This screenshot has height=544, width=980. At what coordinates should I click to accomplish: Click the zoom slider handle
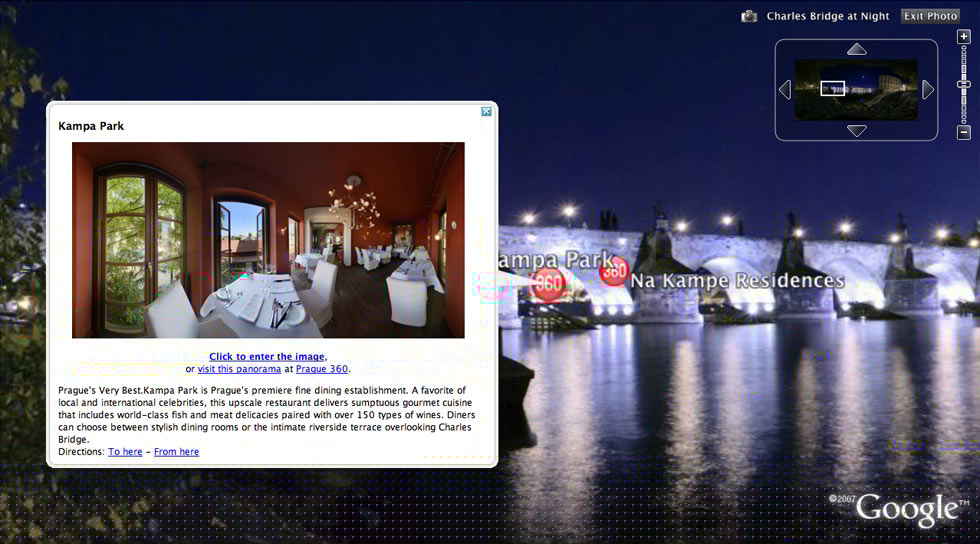(x=964, y=84)
